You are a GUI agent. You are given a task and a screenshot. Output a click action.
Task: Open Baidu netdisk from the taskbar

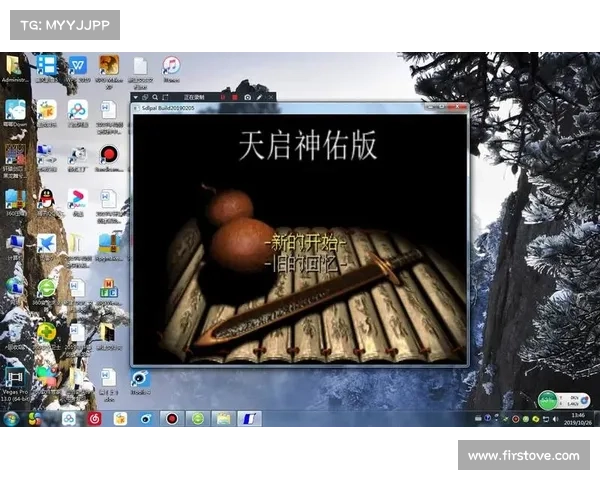point(69,419)
